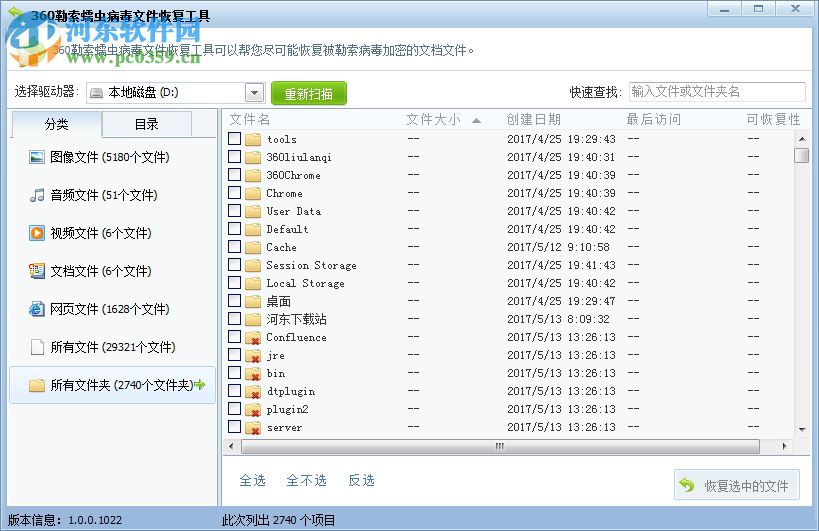Click the vertical scrollbar down arrow
This screenshot has height=531, width=819.
[x=802, y=429]
